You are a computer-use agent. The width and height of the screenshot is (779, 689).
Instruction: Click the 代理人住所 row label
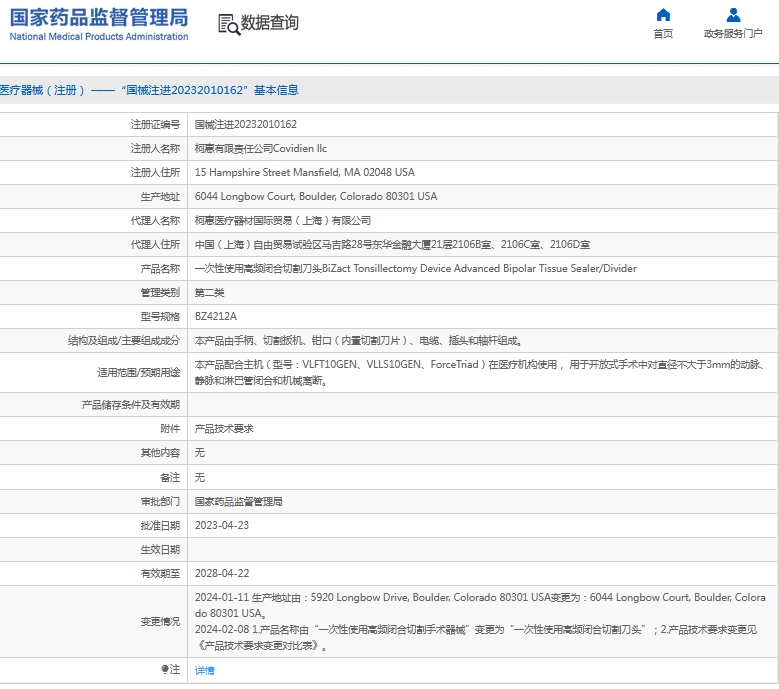[x=155, y=244]
